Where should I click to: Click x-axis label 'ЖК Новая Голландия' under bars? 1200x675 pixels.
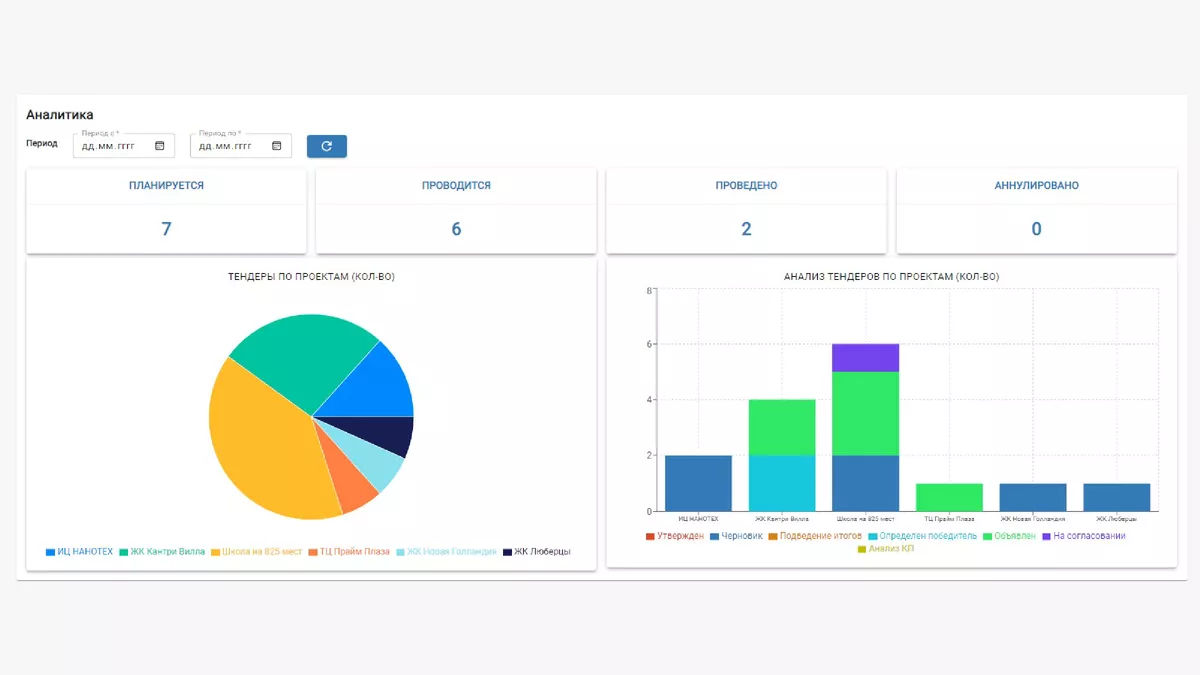[1033, 519]
